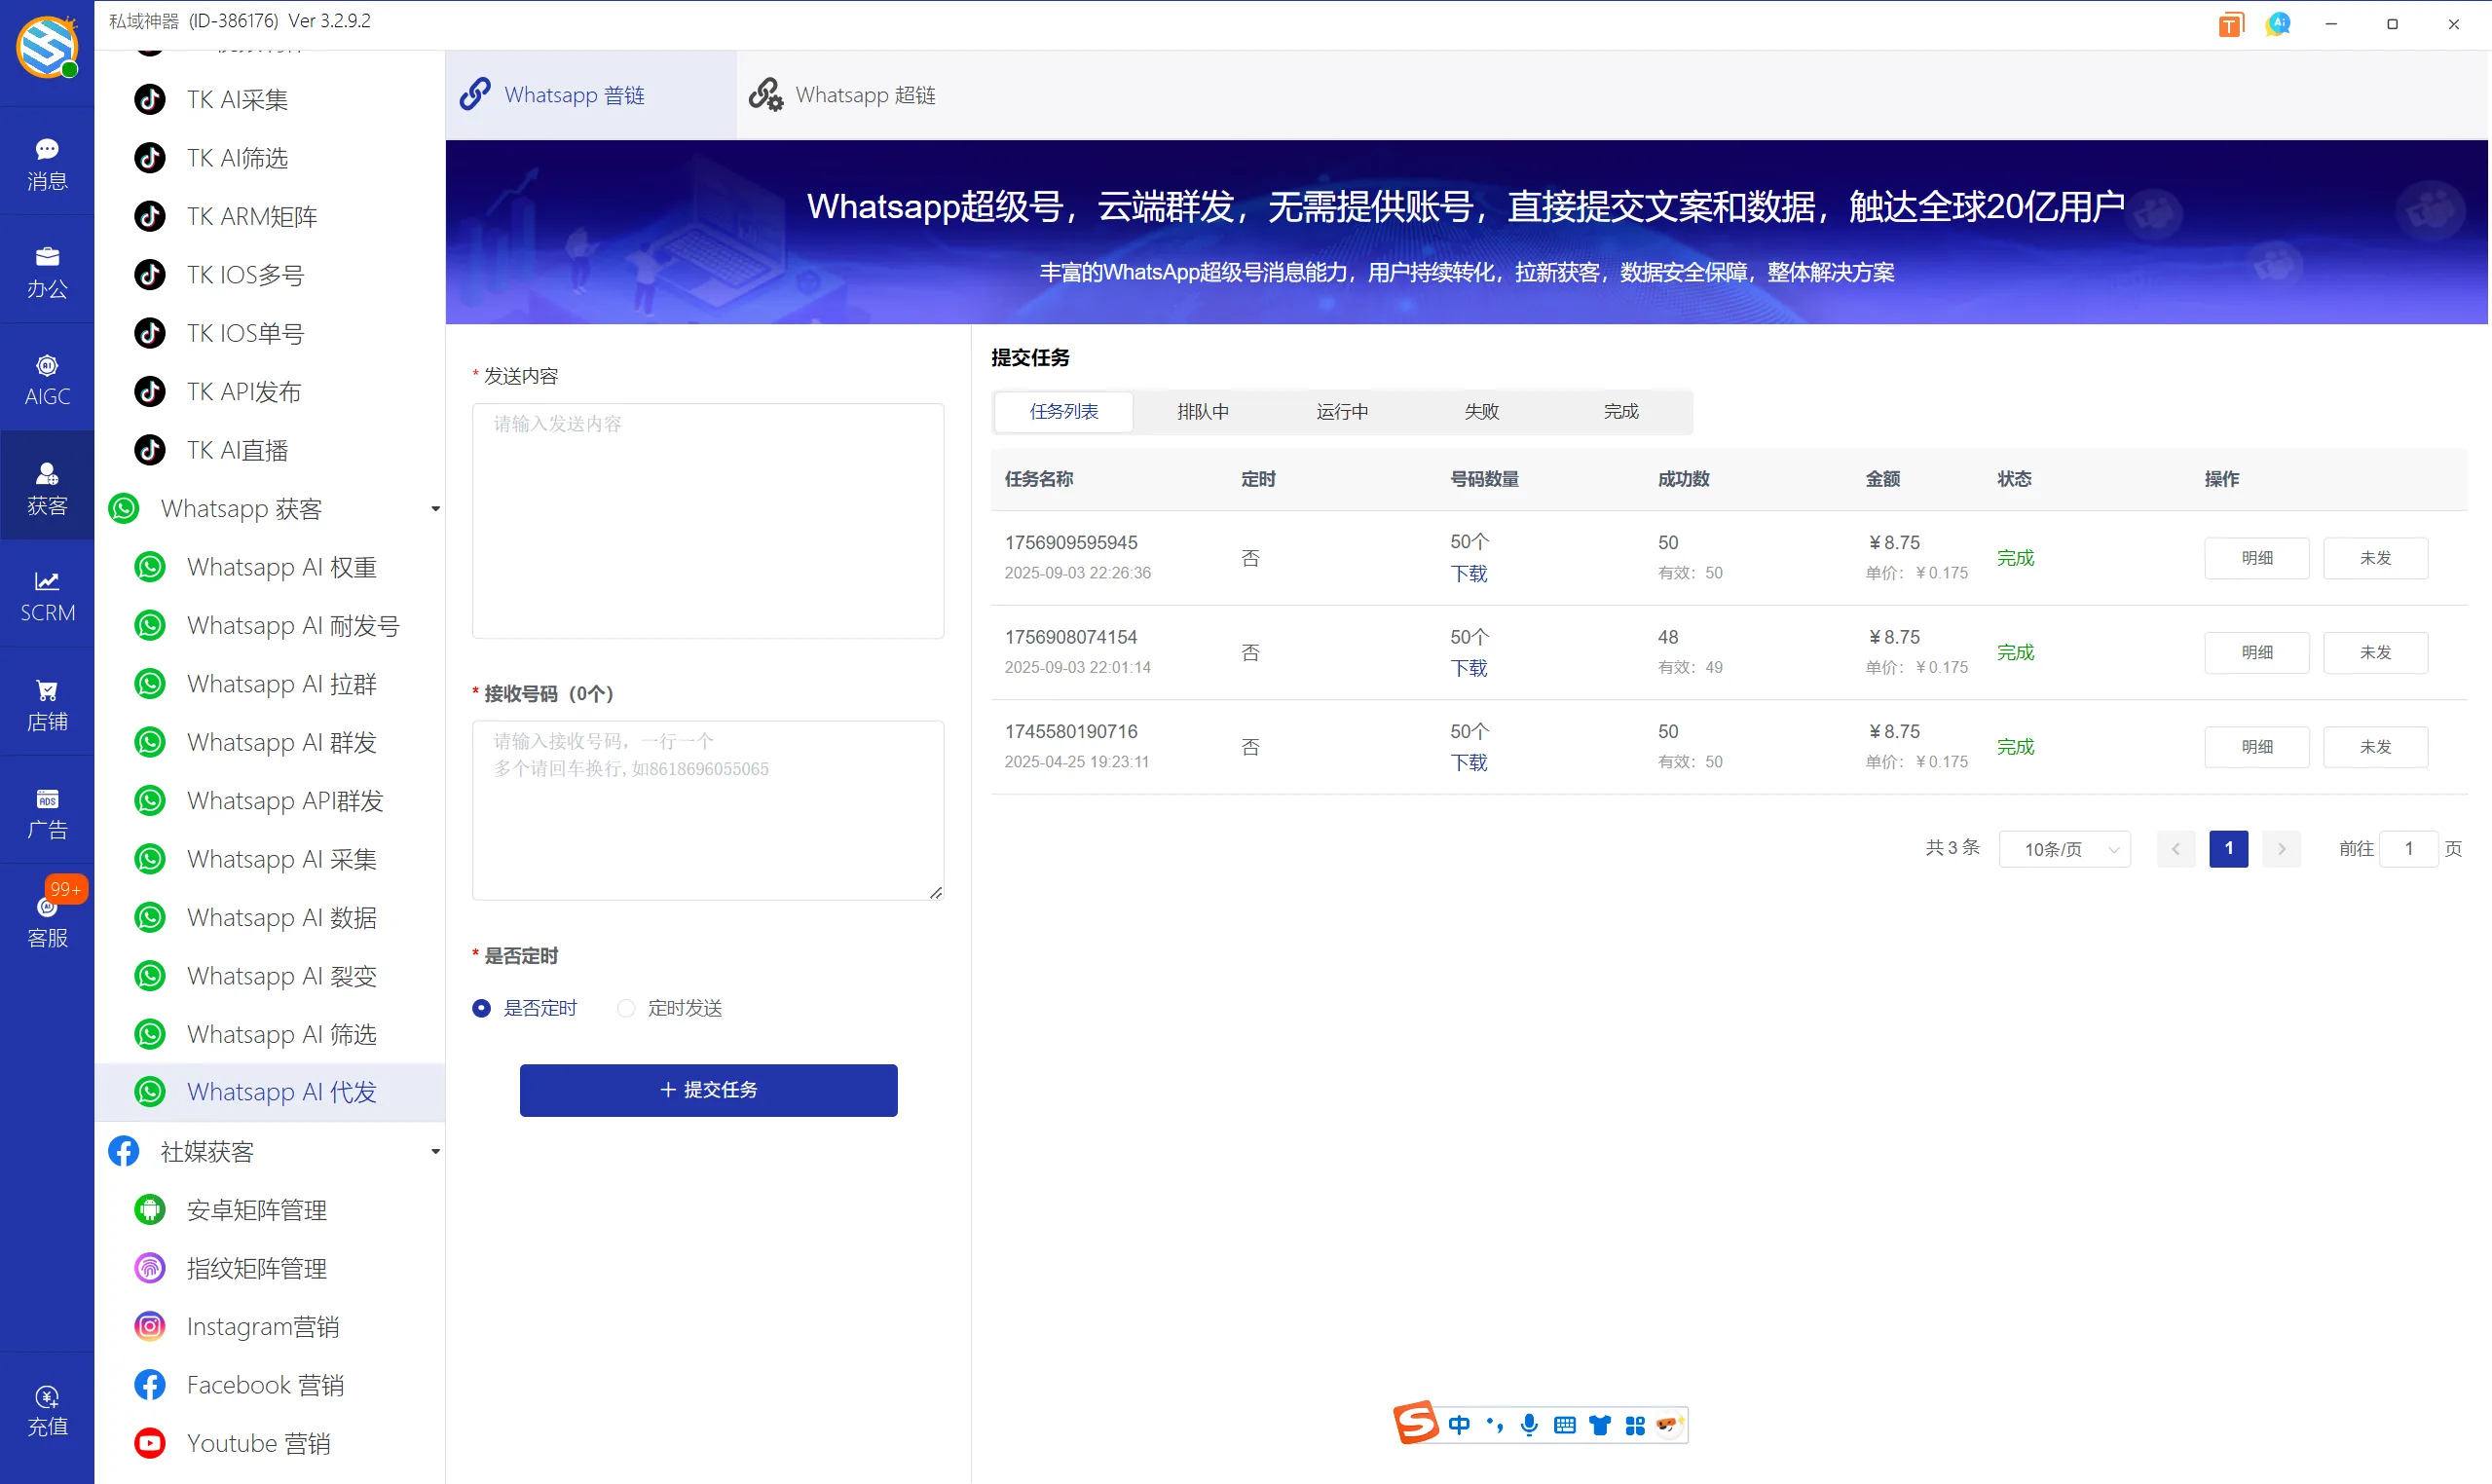Select the 是否定时 radio button
Image resolution: width=2492 pixels, height=1484 pixels.
[x=482, y=1008]
